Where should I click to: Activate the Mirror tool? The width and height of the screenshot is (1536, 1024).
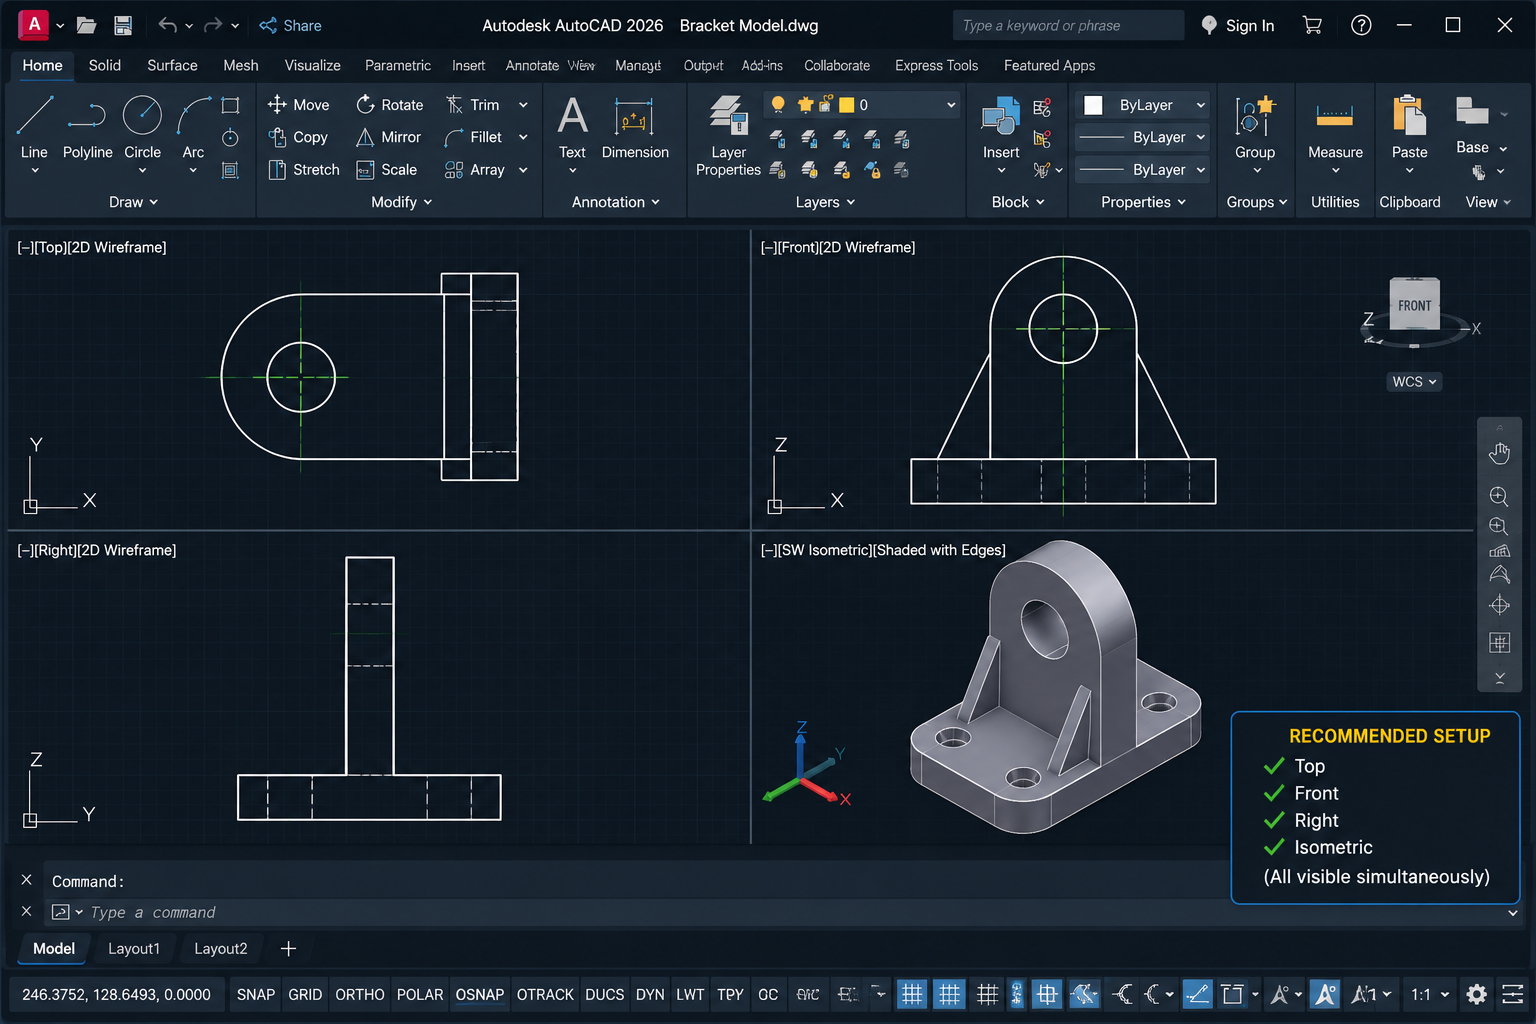[388, 137]
